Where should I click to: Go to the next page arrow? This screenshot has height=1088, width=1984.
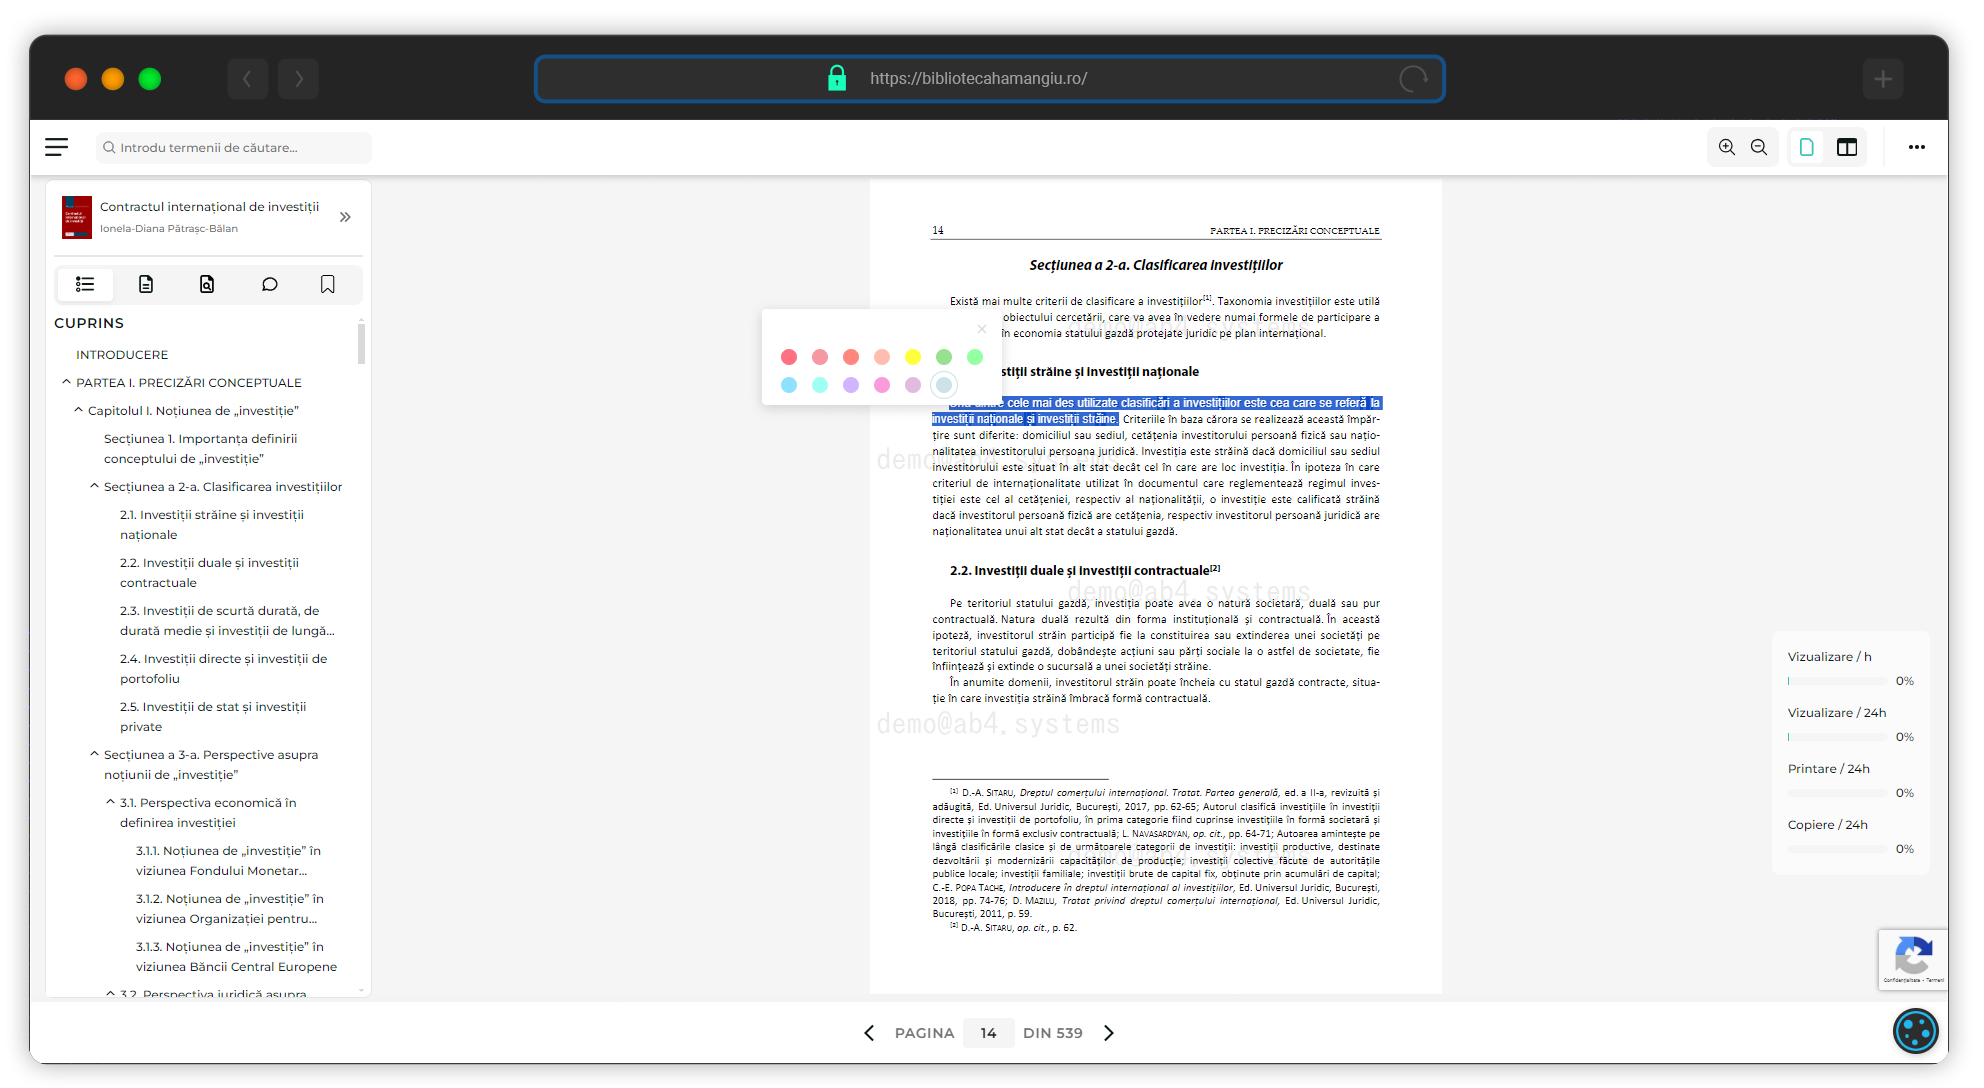[1108, 1033]
